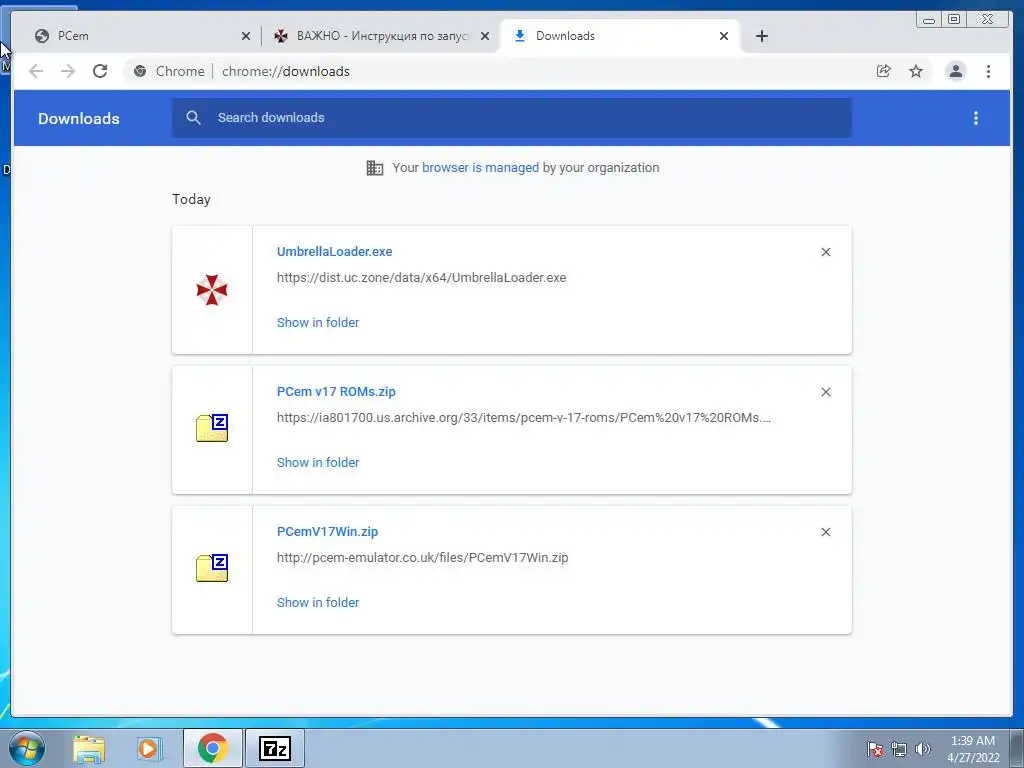1024x768 pixels.
Task: Click the Today date heading
Action: [191, 199]
